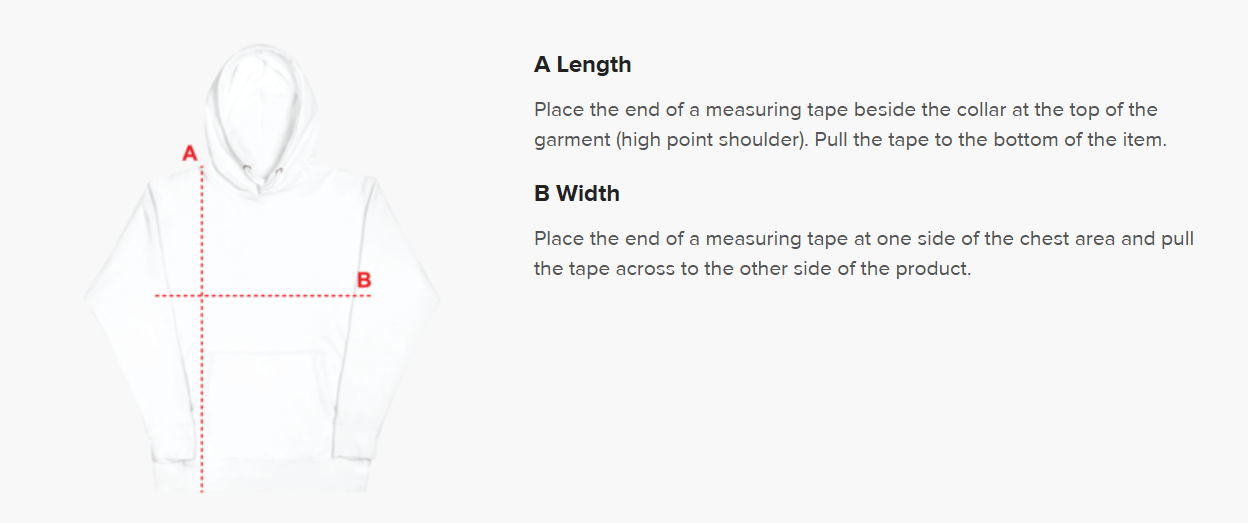Image resolution: width=1248 pixels, height=523 pixels.
Task: Select the hood of the white hoodie
Action: tap(260, 105)
